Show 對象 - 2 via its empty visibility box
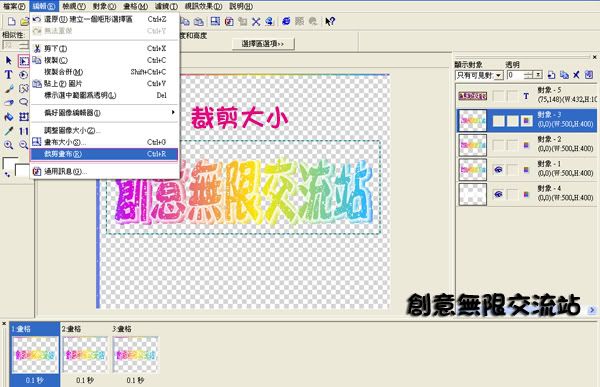The width and height of the screenshot is (600, 387). [x=498, y=145]
